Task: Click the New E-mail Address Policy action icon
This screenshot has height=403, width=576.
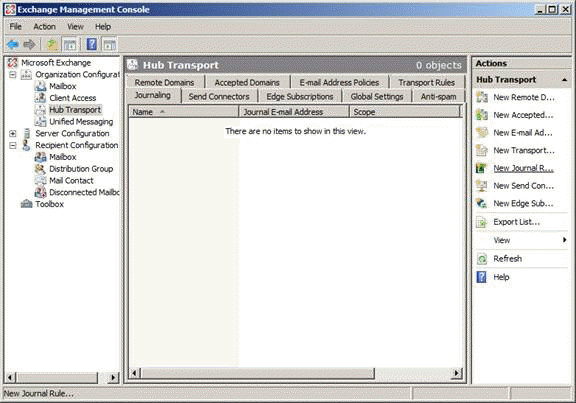Action: 482,133
